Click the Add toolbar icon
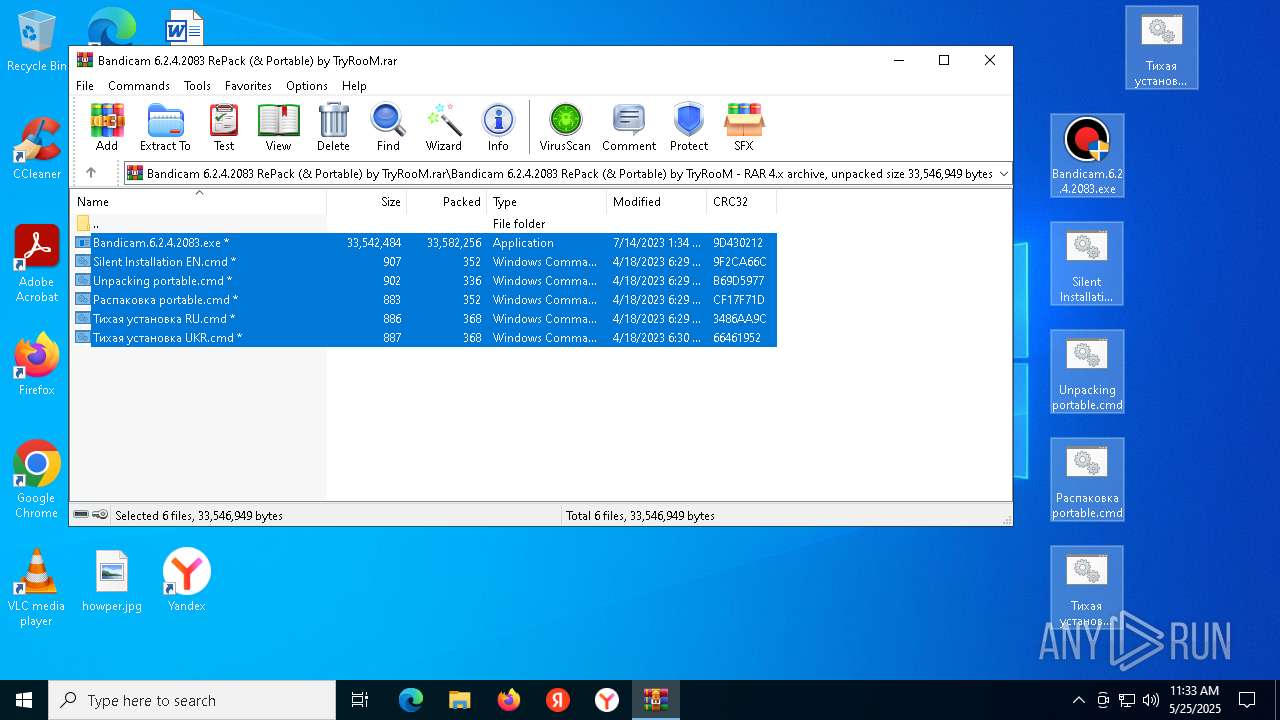Viewport: 1280px width, 720px height. pos(107,127)
